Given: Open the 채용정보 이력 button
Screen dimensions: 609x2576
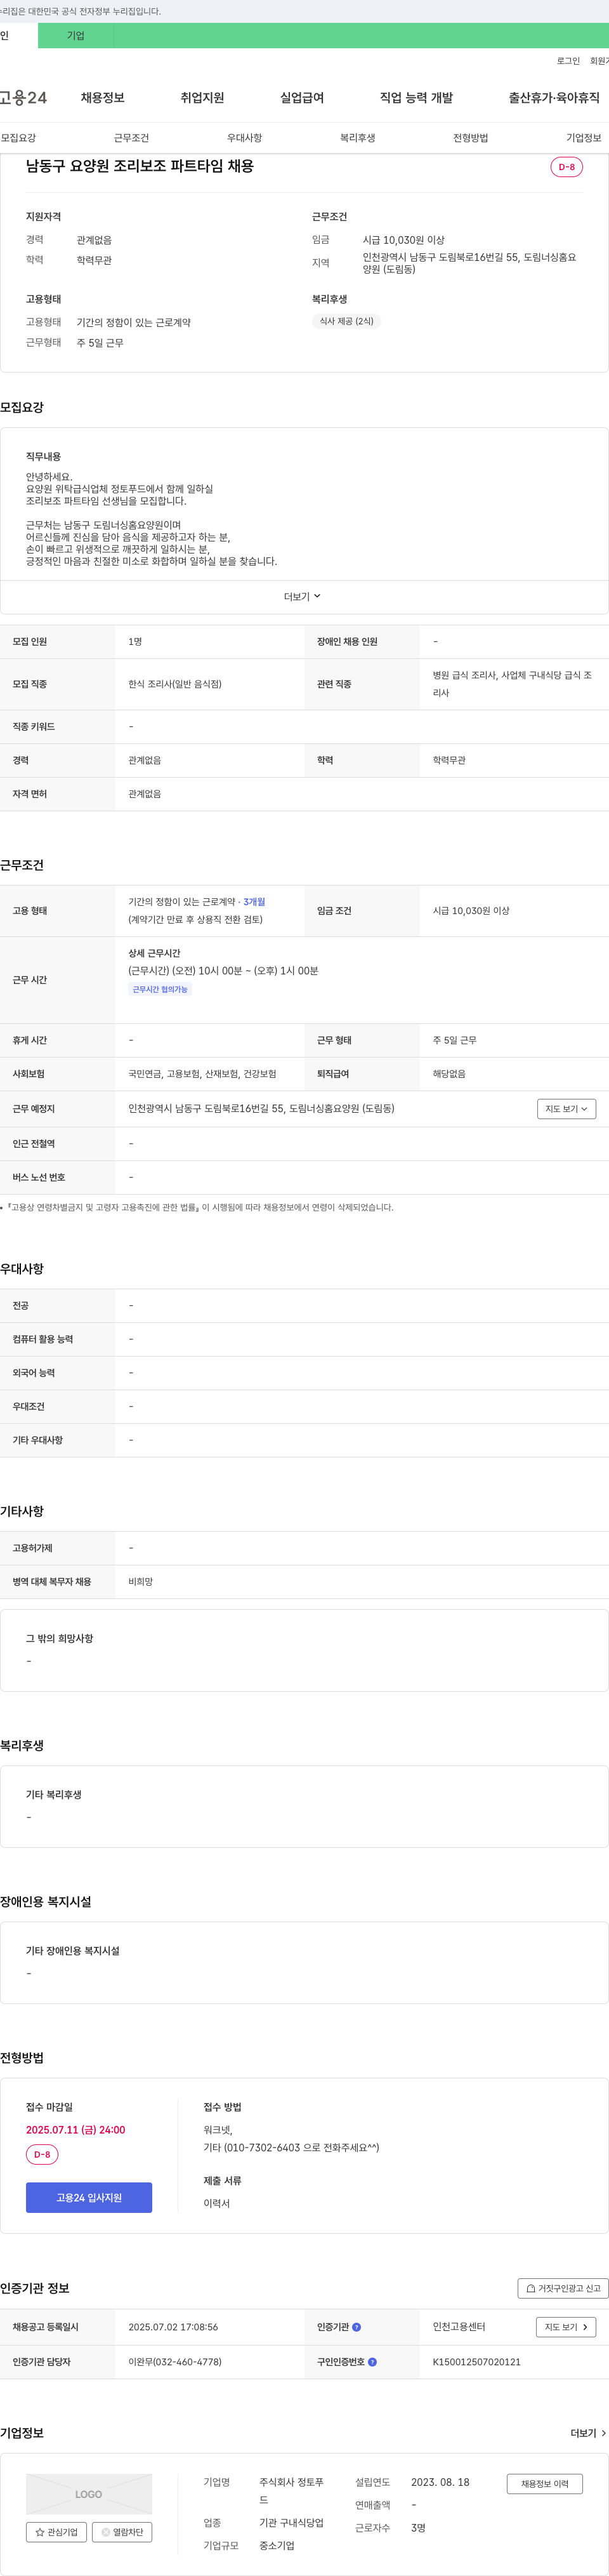Looking at the screenshot, I should point(544,2484).
